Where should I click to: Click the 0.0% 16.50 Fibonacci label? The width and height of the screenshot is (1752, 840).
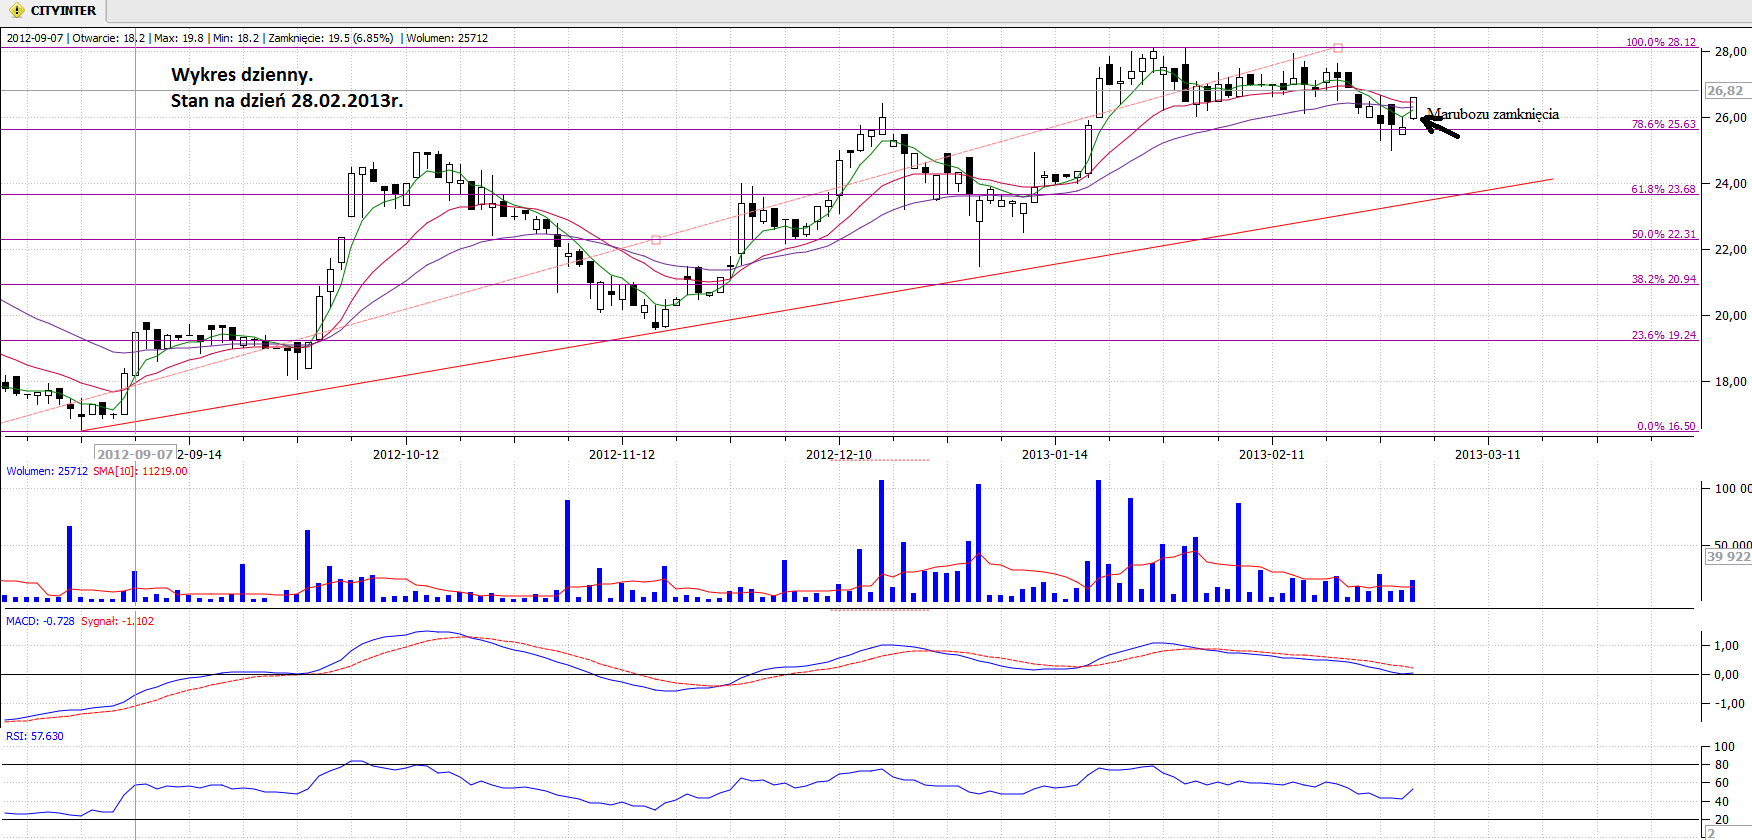tap(1666, 426)
